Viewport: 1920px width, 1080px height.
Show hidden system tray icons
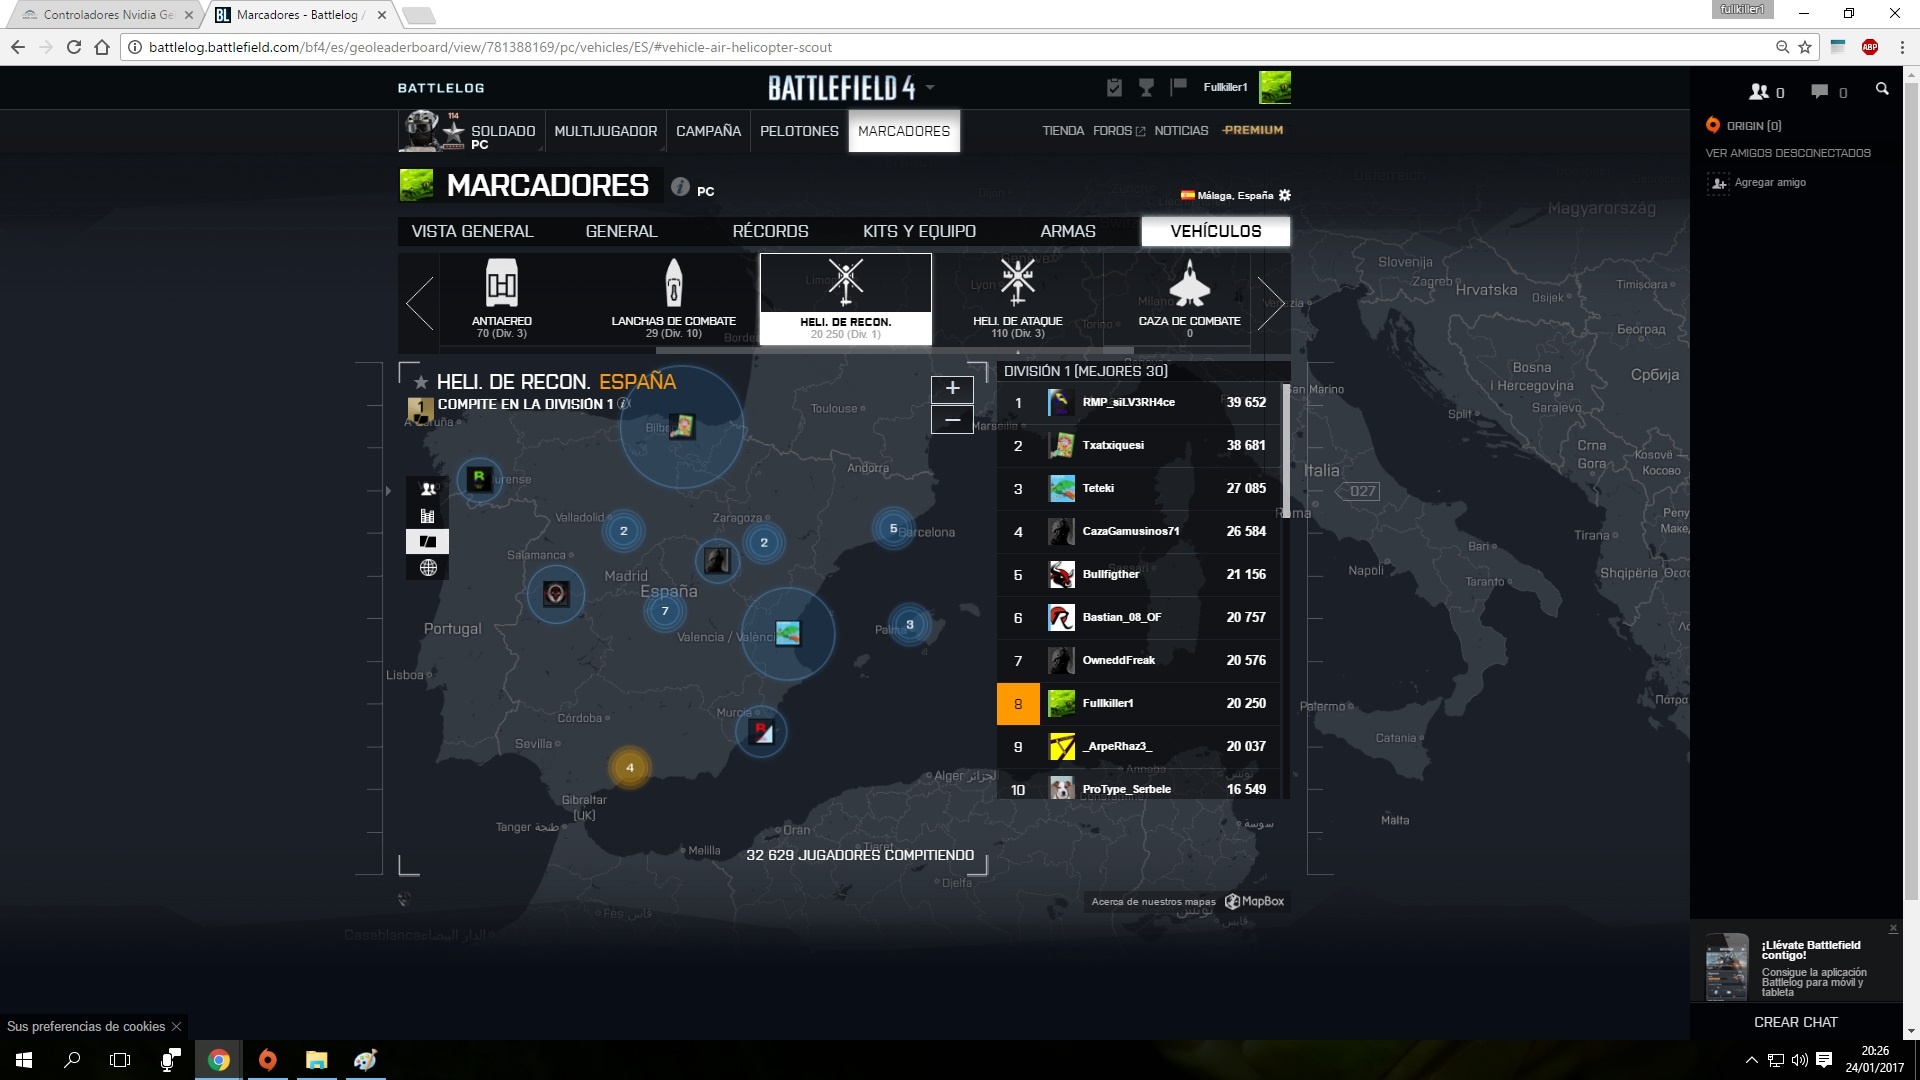pos(1751,1060)
